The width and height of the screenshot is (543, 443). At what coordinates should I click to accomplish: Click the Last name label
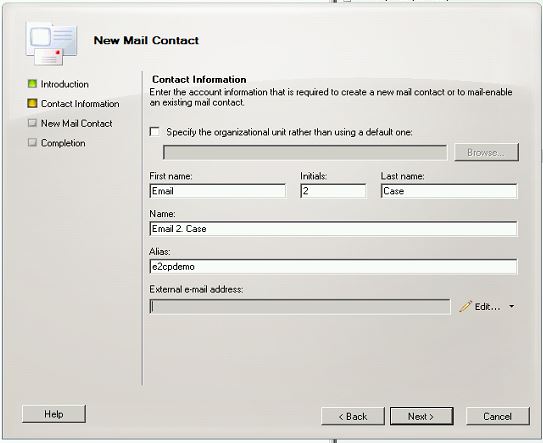click(x=402, y=176)
